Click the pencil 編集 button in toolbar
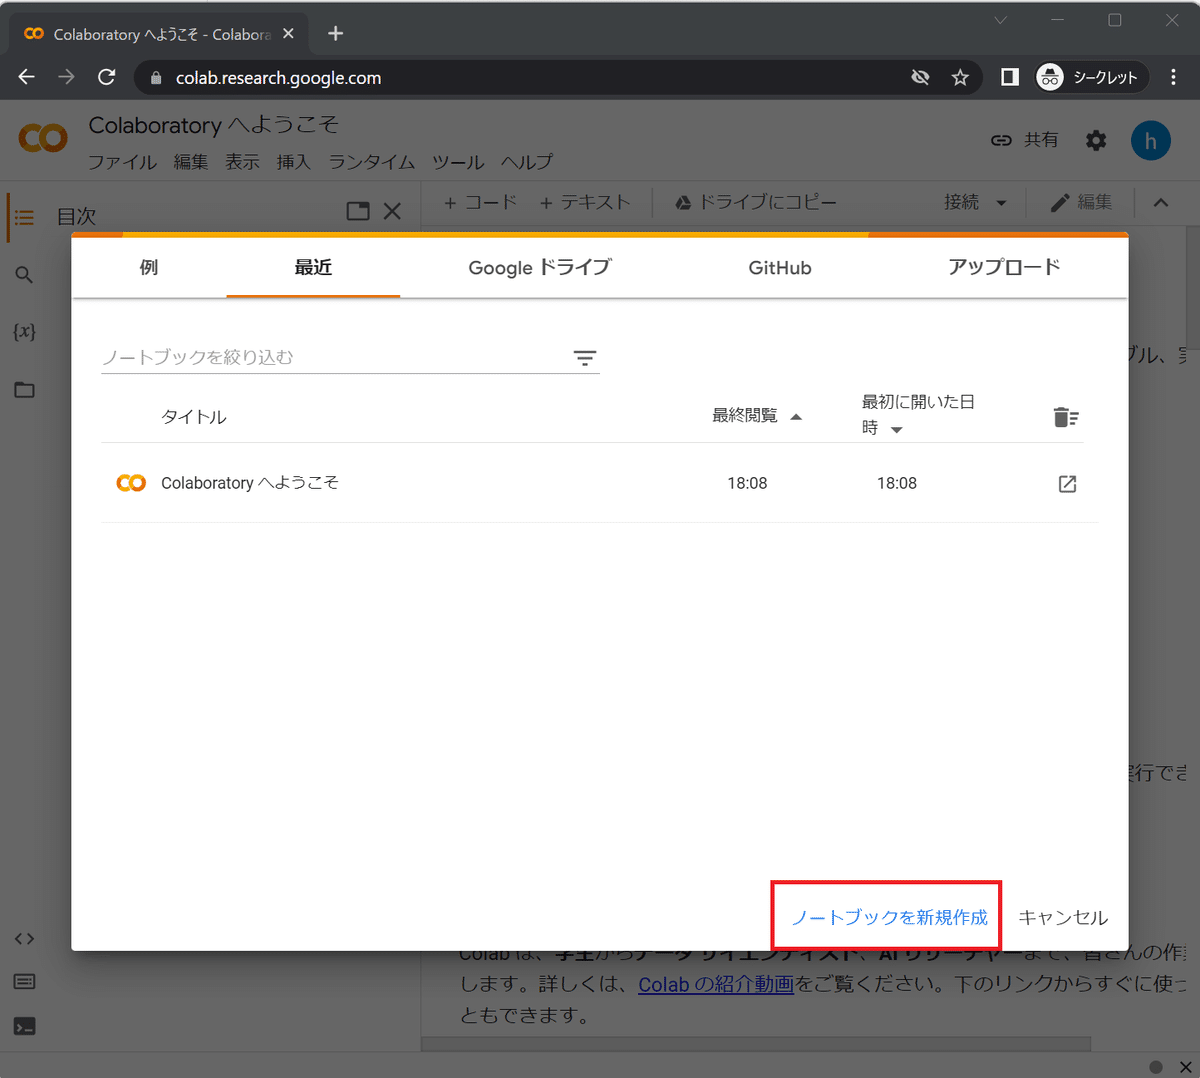1200x1078 pixels. pos(1081,202)
